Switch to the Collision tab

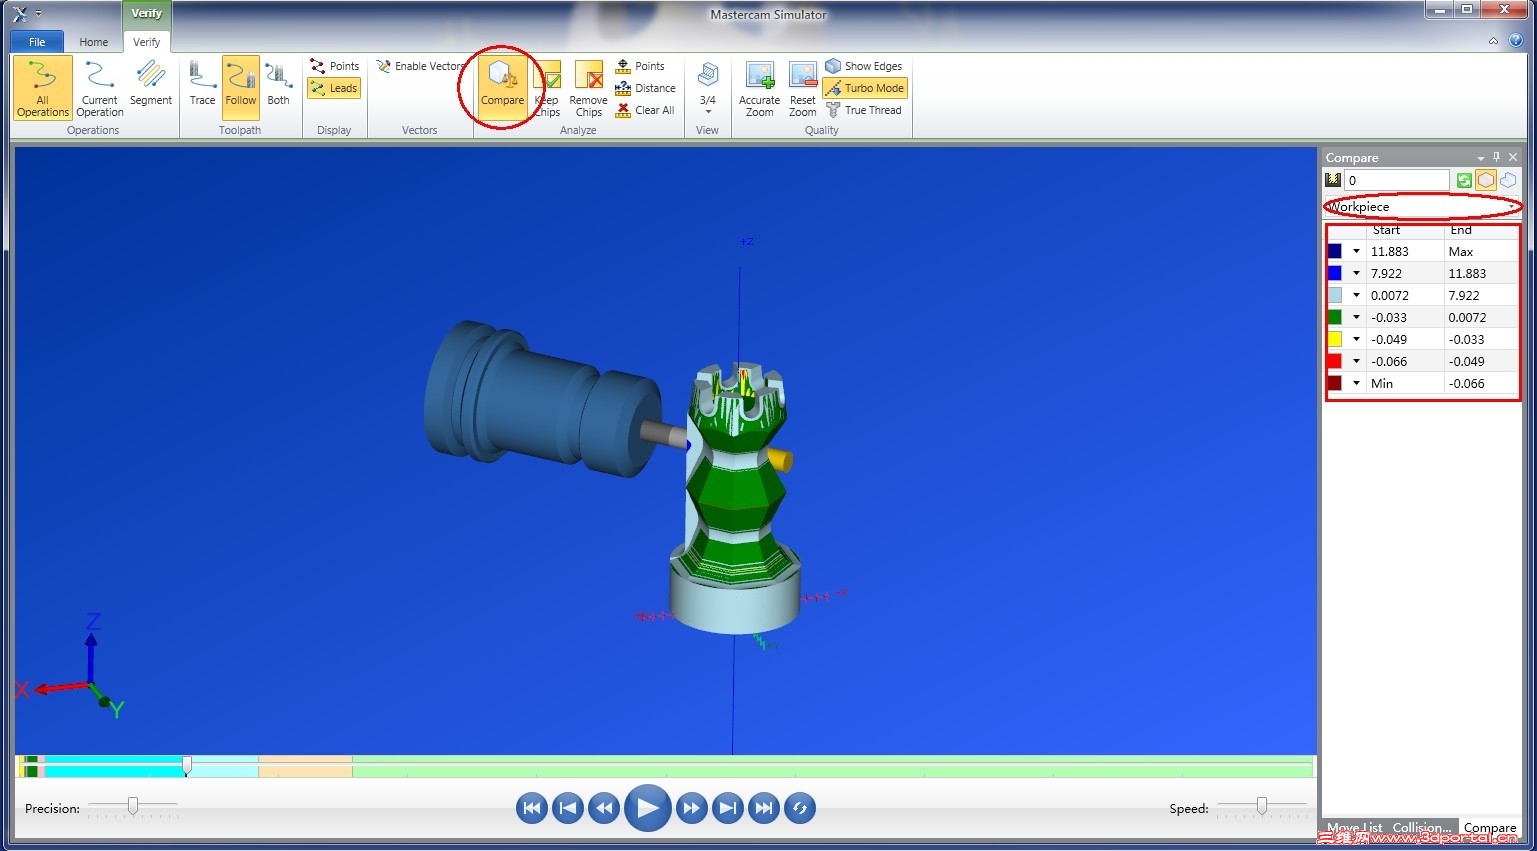pos(1422,828)
